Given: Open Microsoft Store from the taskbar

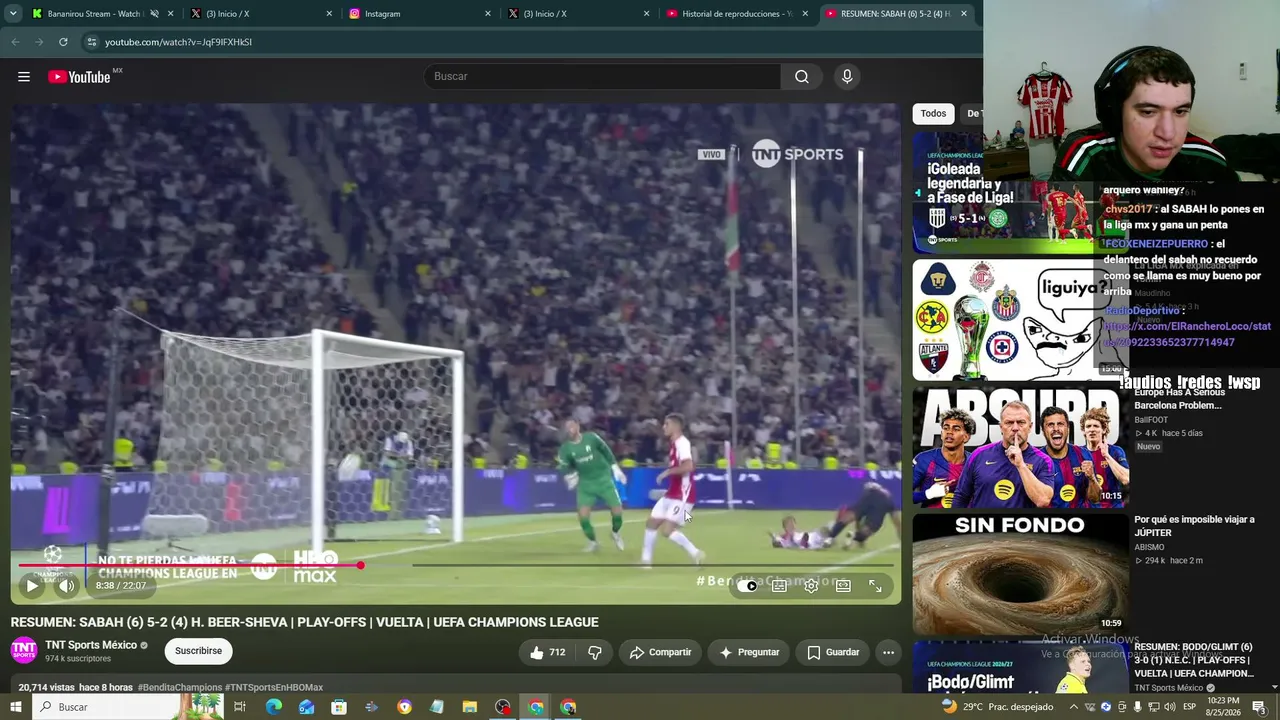Looking at the screenshot, I should [x=339, y=707].
